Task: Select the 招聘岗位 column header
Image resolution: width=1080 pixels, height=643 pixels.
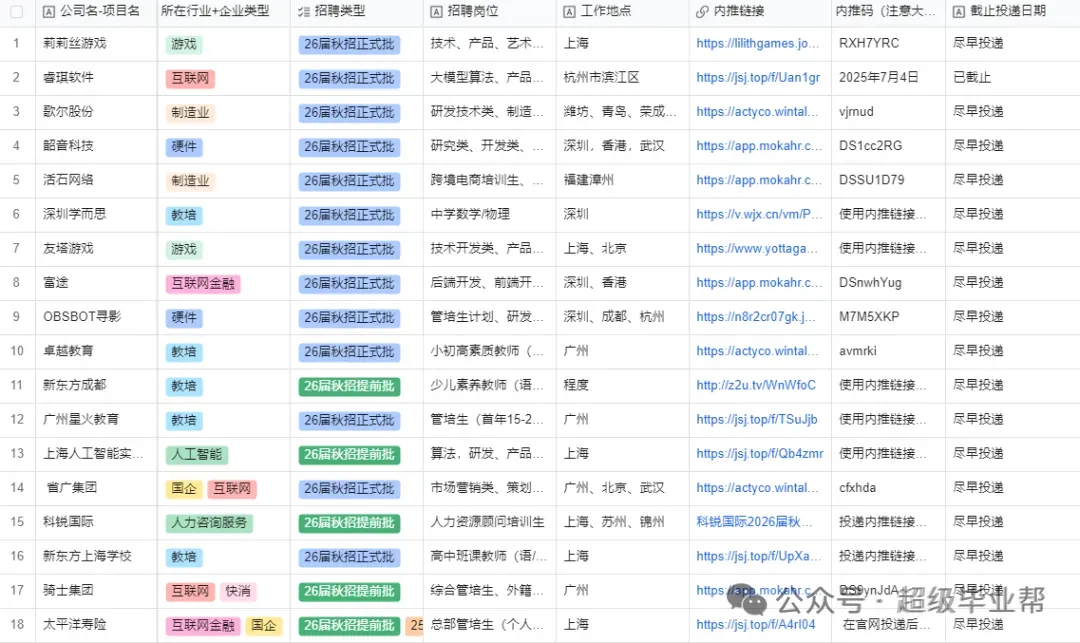Action: tap(490, 12)
